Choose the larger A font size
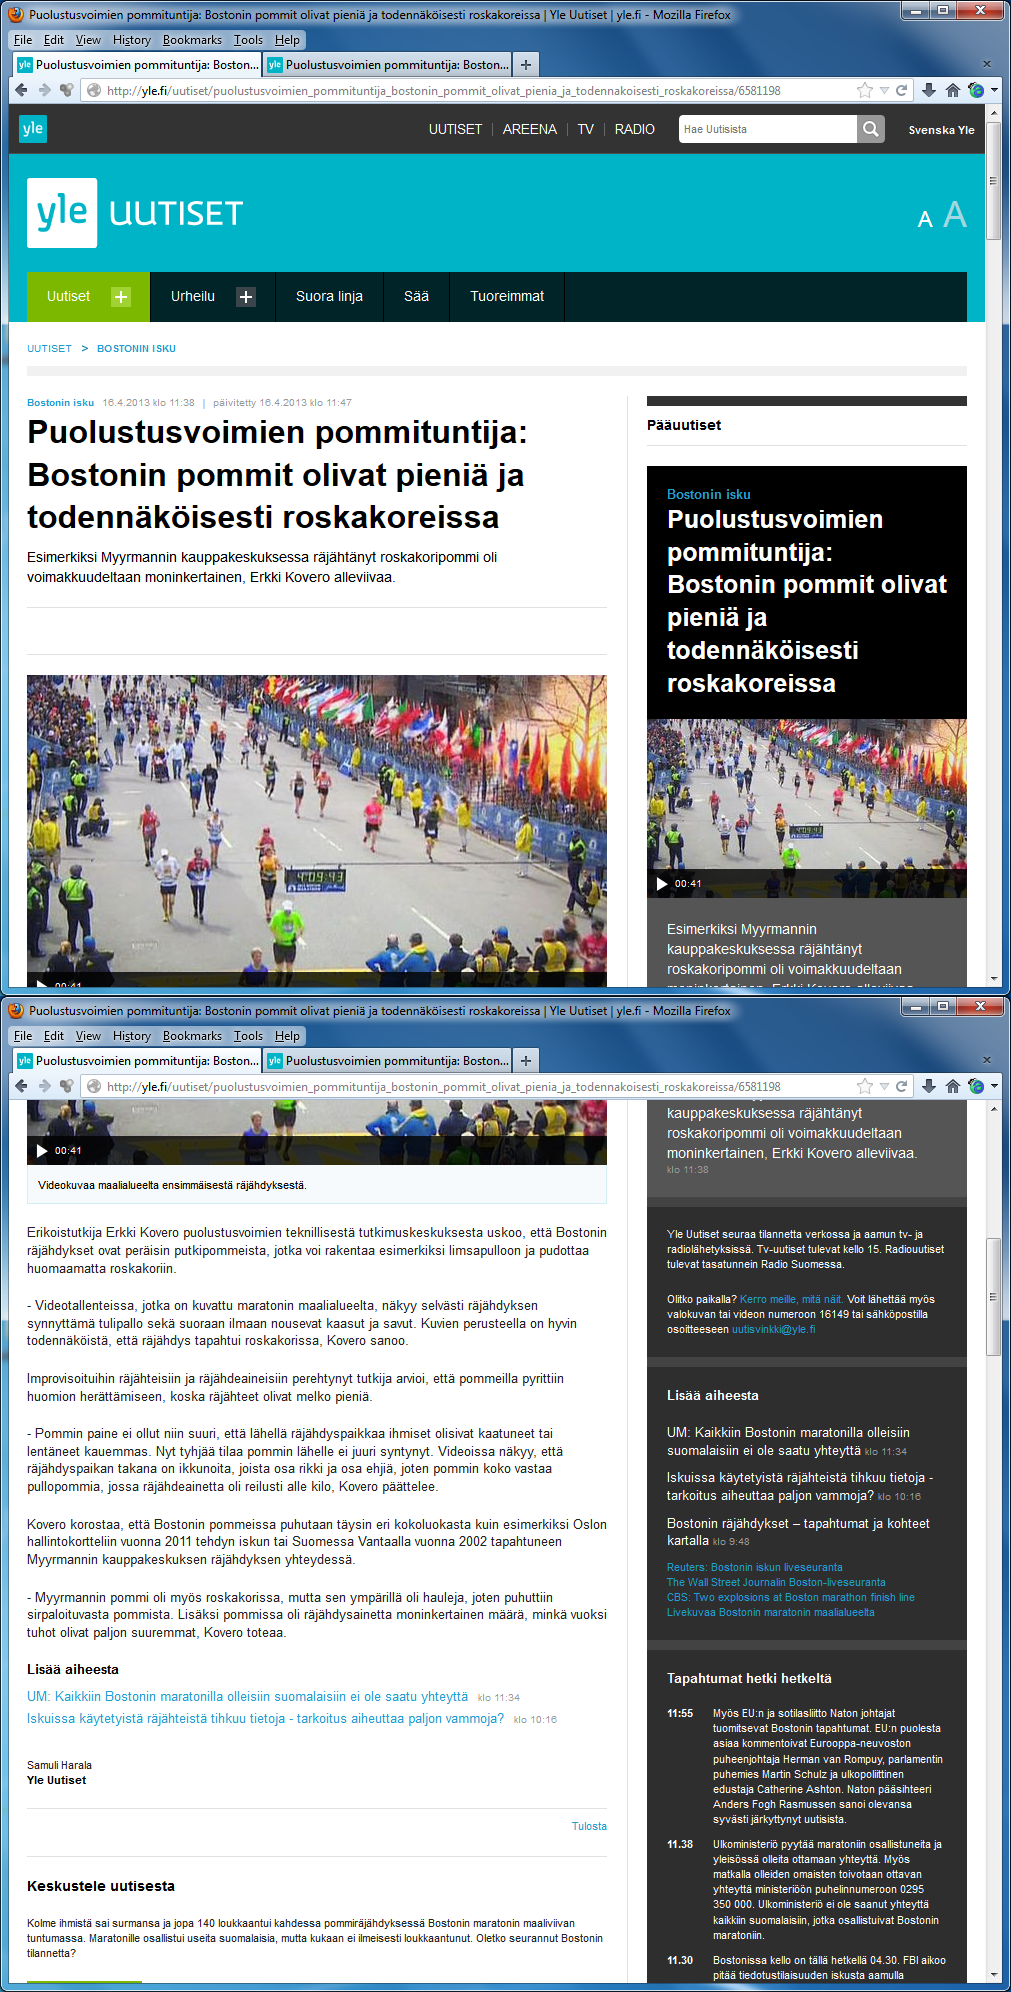The width and height of the screenshot is (1011, 1992). [x=955, y=214]
